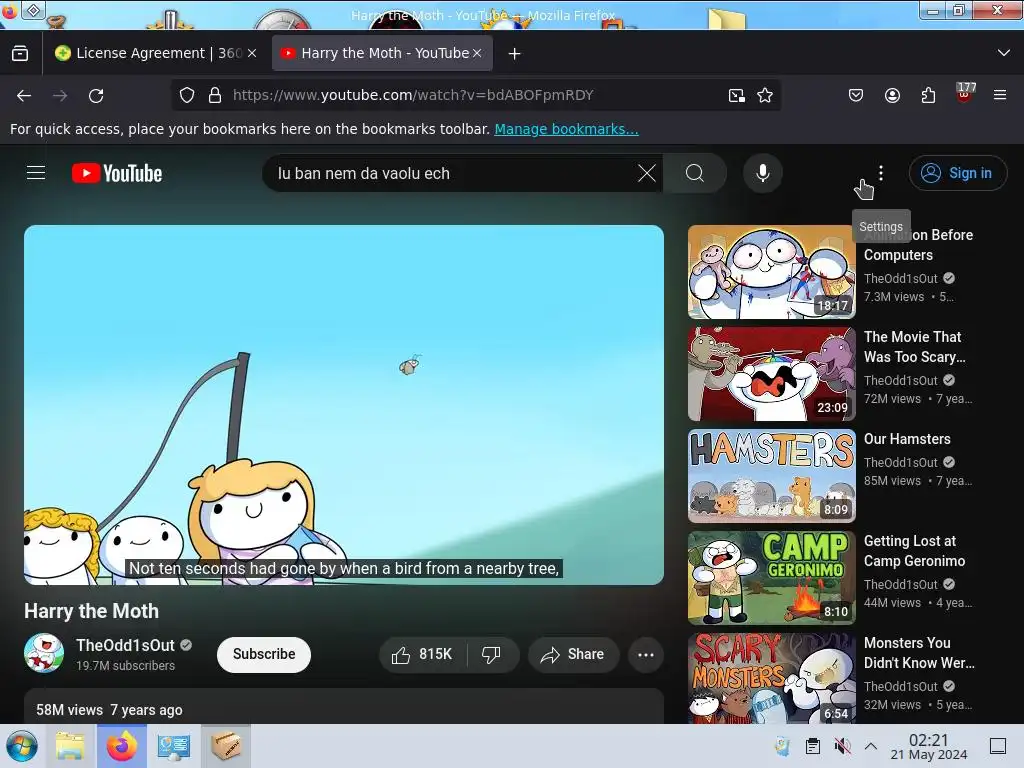This screenshot has height=768, width=1024.
Task: Start voice search with microphone
Action: click(762, 173)
